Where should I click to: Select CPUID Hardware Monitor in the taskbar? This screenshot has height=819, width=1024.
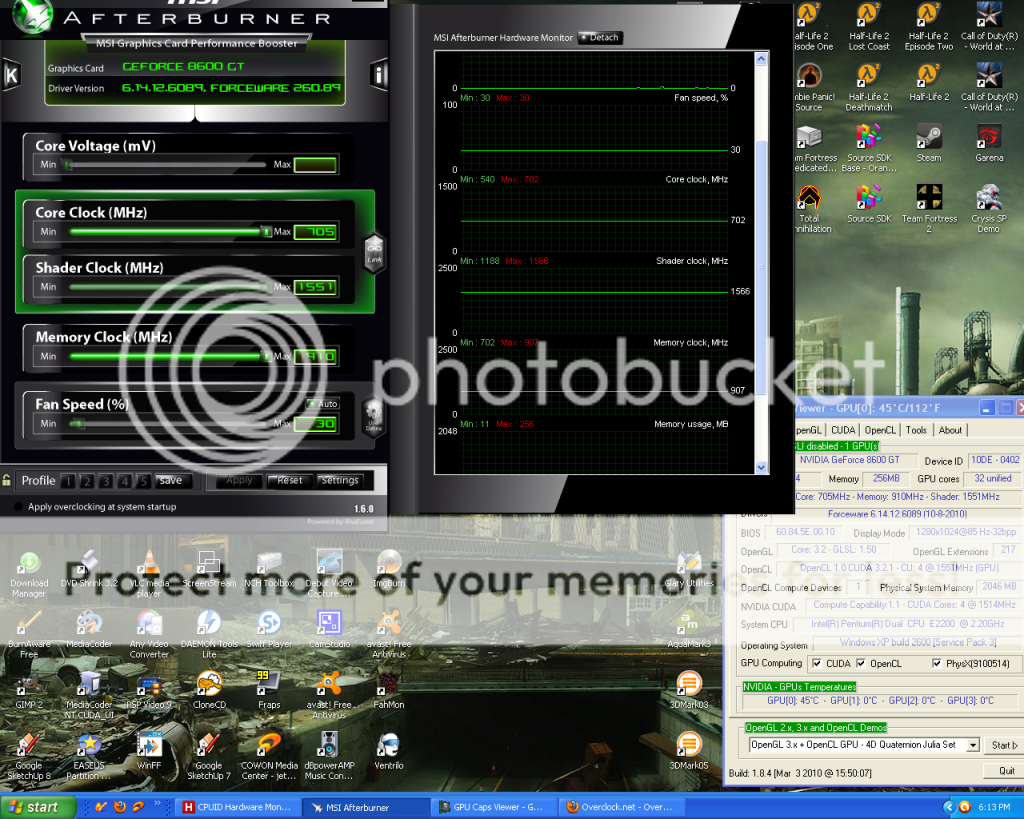237,807
